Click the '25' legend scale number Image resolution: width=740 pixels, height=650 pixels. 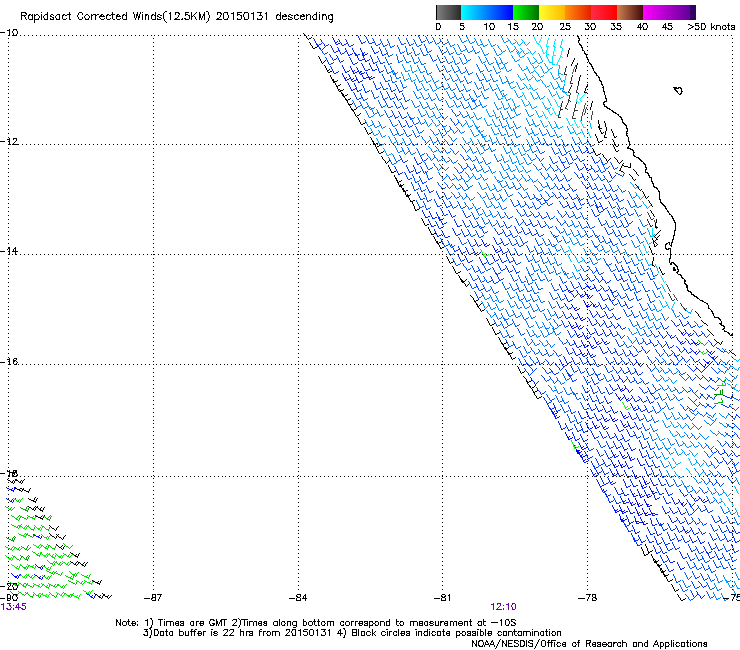565,26
